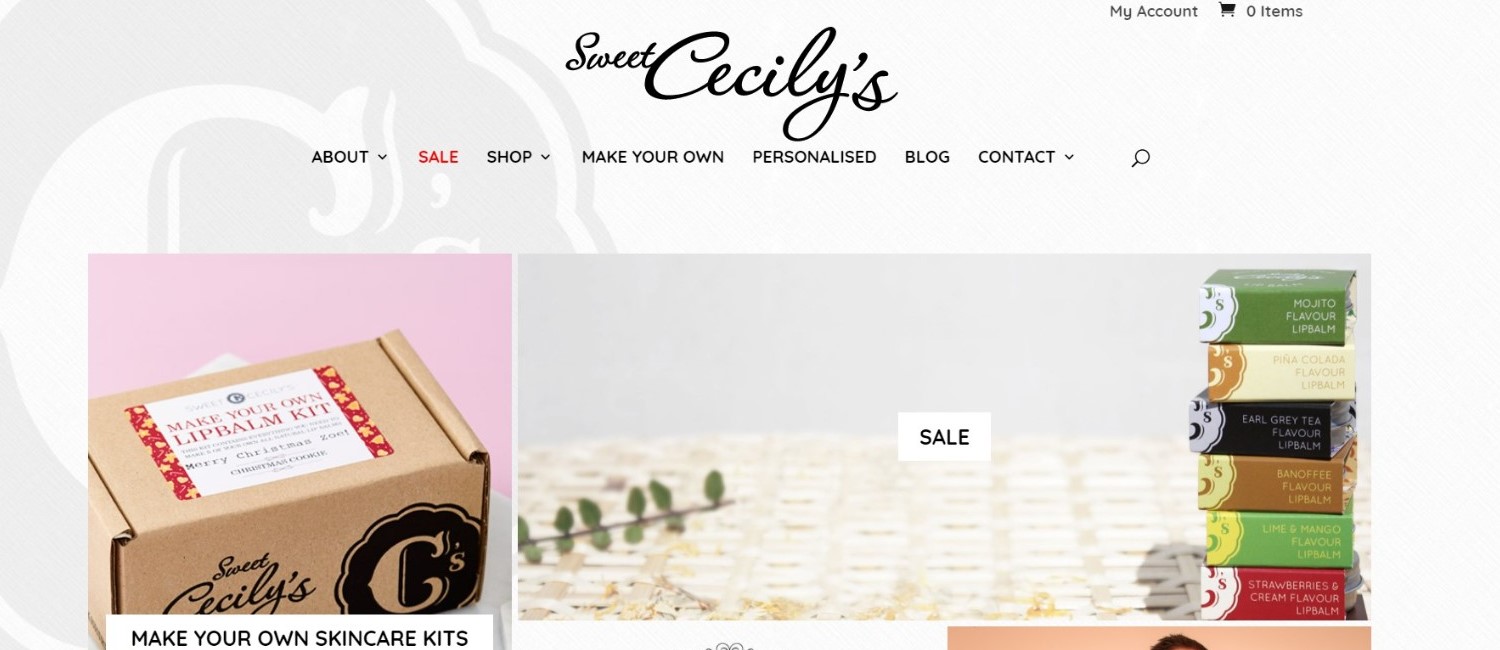Click the Sweet Cecily's logo
The image size is (1500, 650).
731,84
